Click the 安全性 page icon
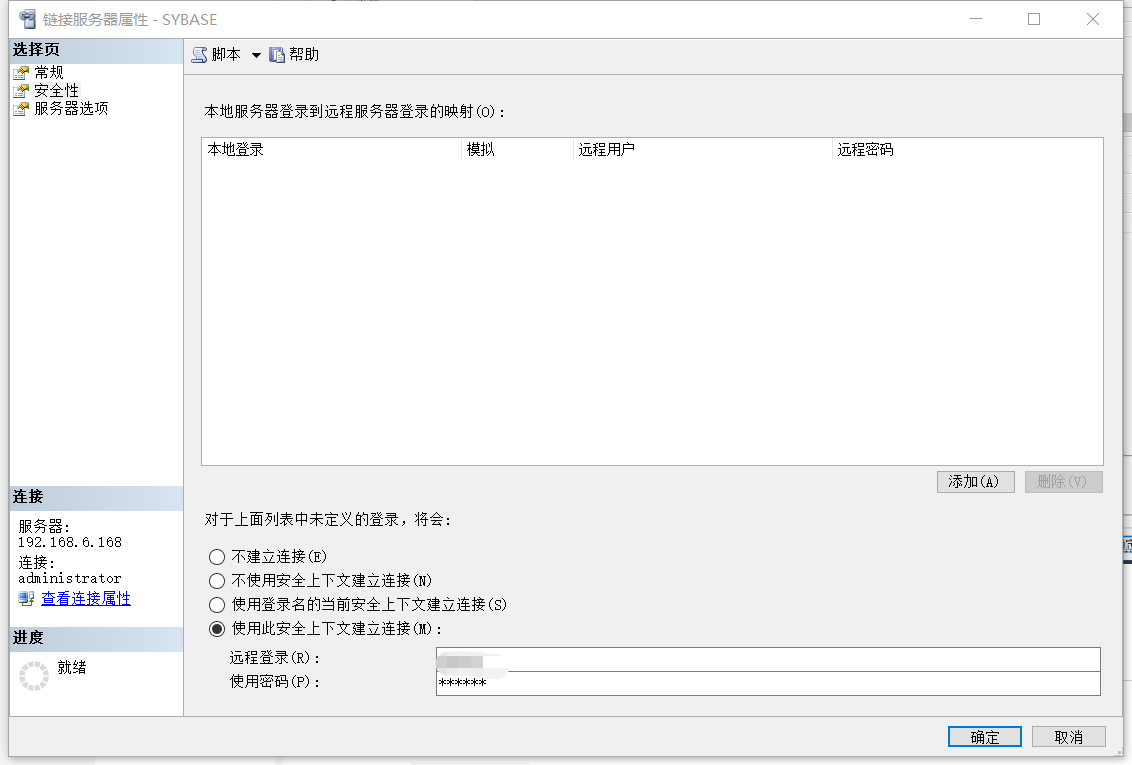 pos(21,91)
